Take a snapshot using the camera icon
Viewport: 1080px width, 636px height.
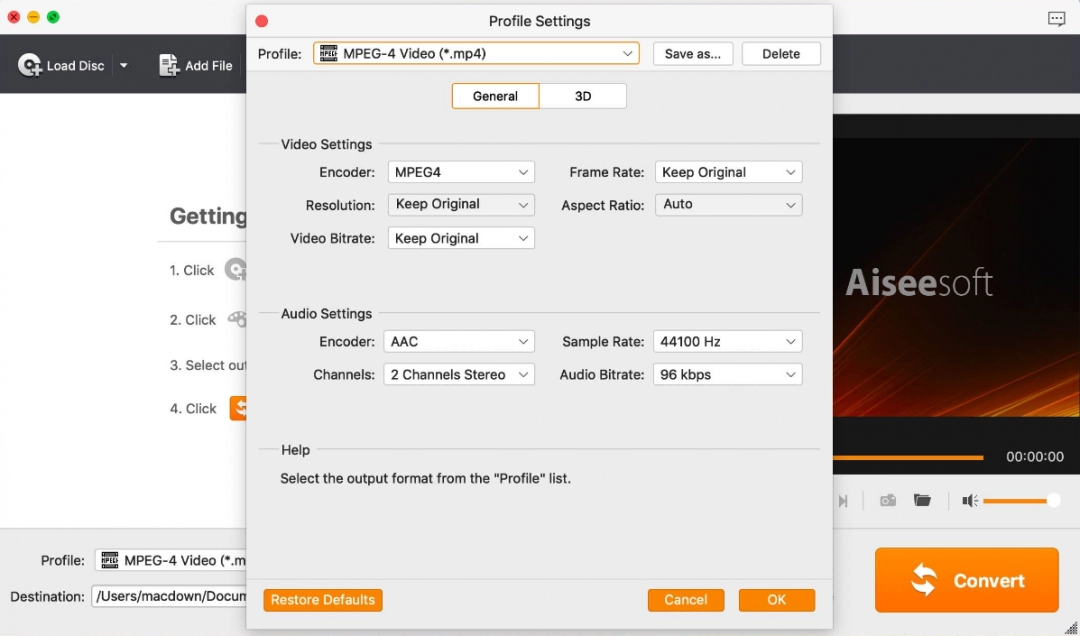pos(887,500)
